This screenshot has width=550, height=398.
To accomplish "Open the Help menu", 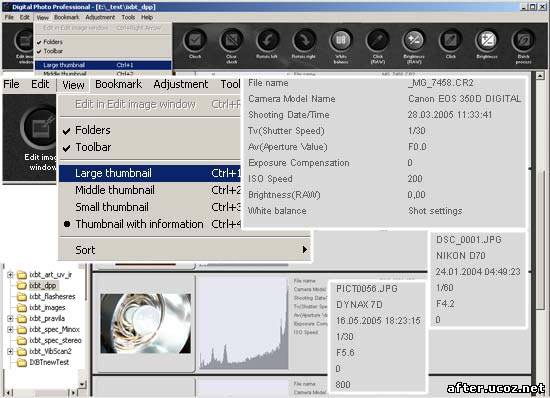I will point(147,17).
